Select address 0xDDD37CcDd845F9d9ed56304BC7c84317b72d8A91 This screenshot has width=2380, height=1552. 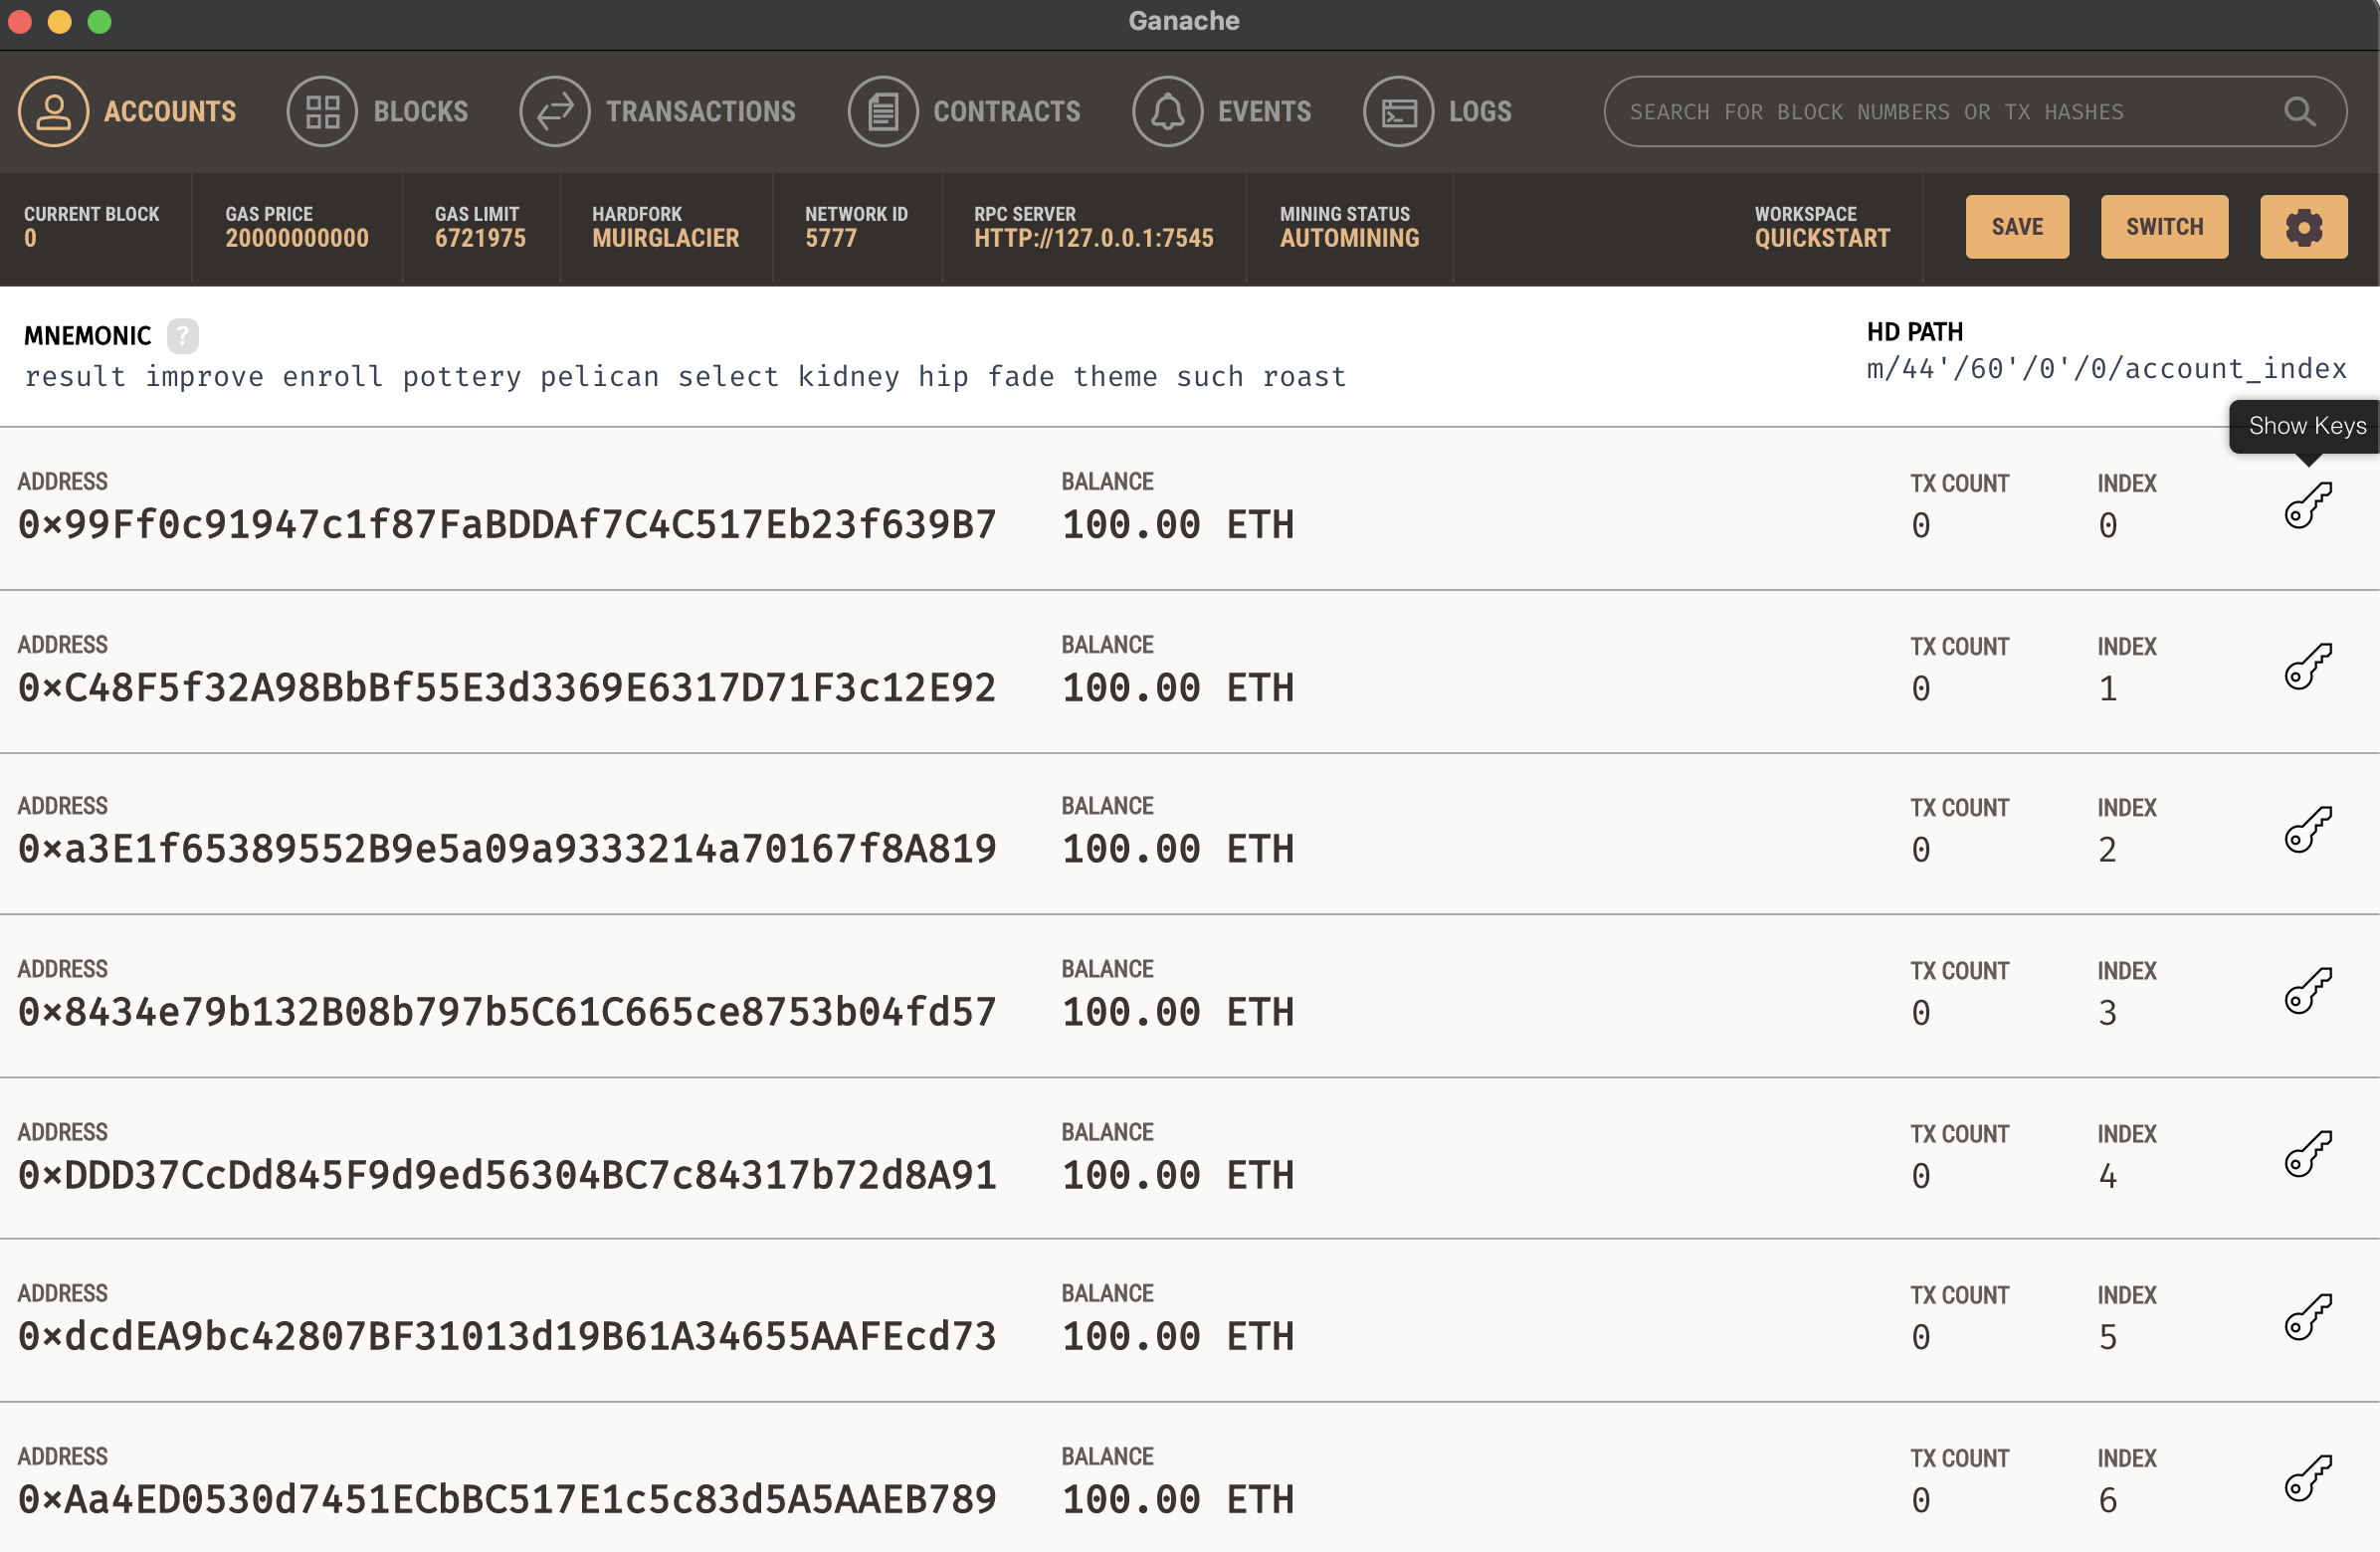coord(507,1176)
